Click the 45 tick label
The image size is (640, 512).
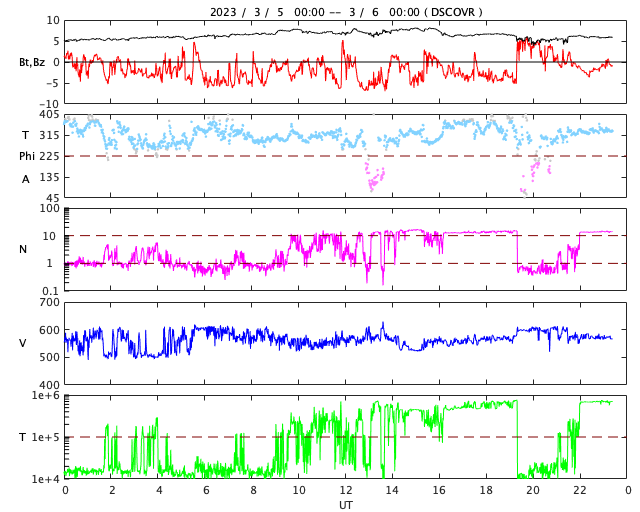click(53, 198)
